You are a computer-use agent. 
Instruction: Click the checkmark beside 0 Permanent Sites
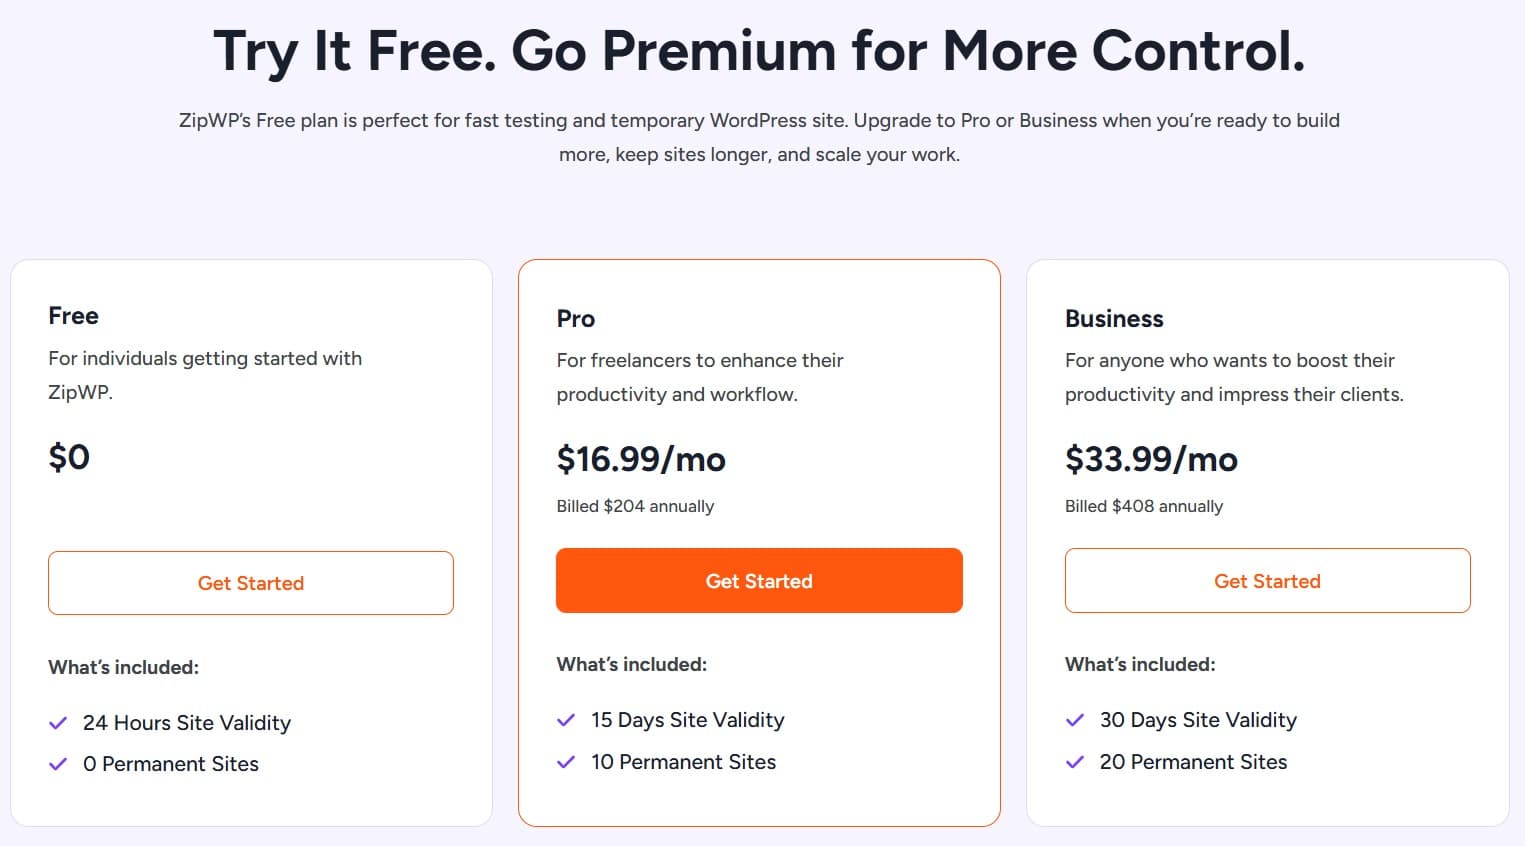(58, 764)
